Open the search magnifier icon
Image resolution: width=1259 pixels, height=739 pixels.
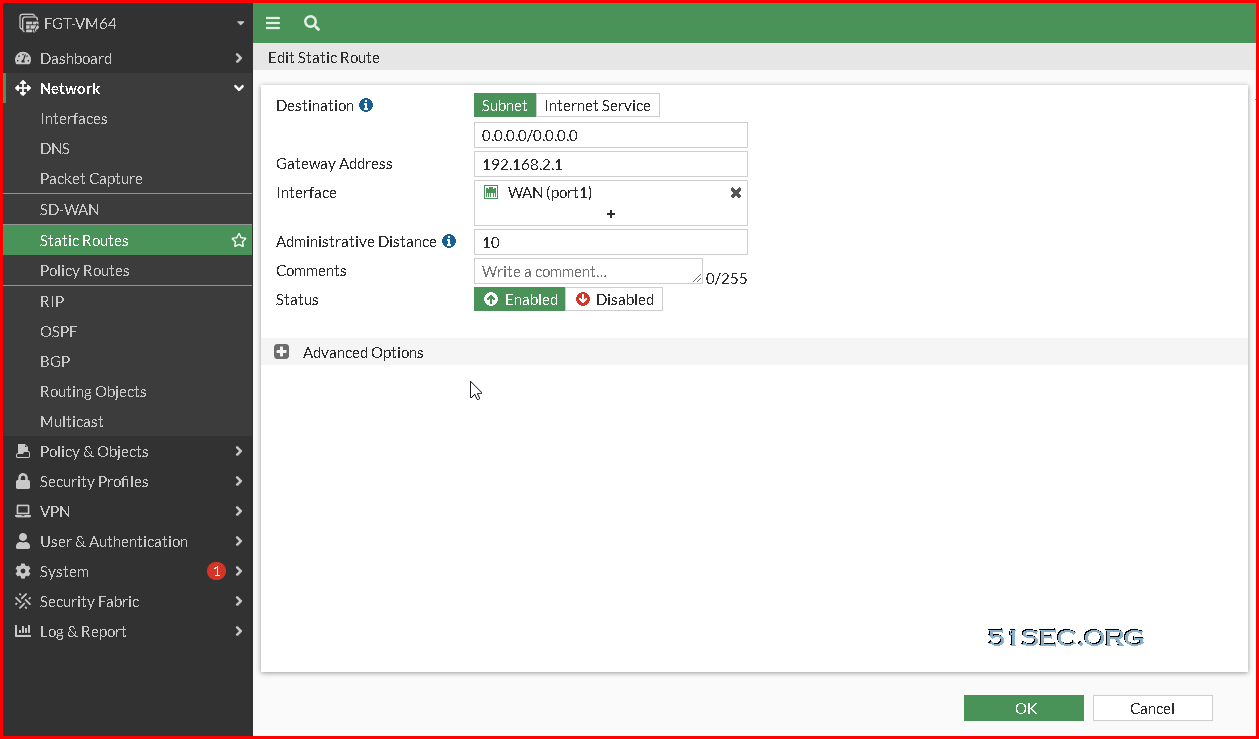pyautogui.click(x=311, y=23)
